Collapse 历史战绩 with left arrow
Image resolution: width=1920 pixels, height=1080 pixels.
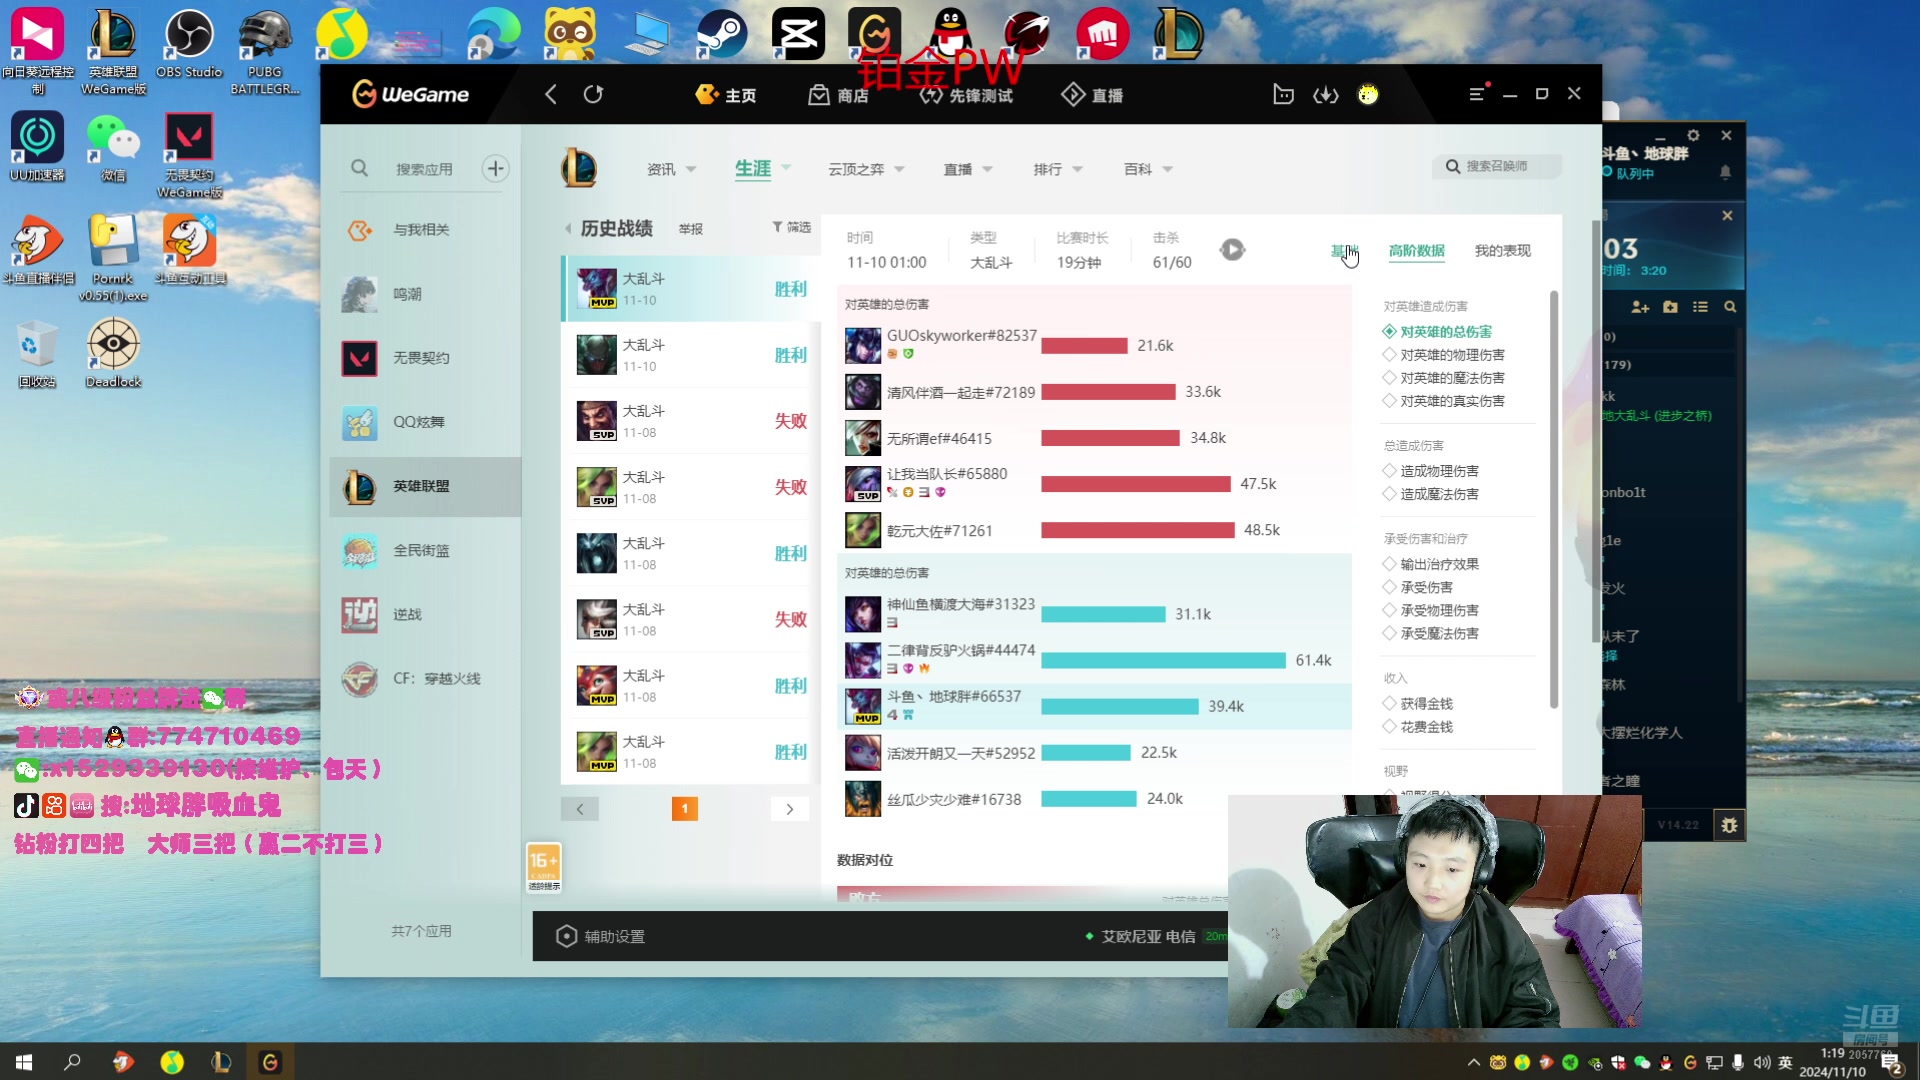[568, 229]
